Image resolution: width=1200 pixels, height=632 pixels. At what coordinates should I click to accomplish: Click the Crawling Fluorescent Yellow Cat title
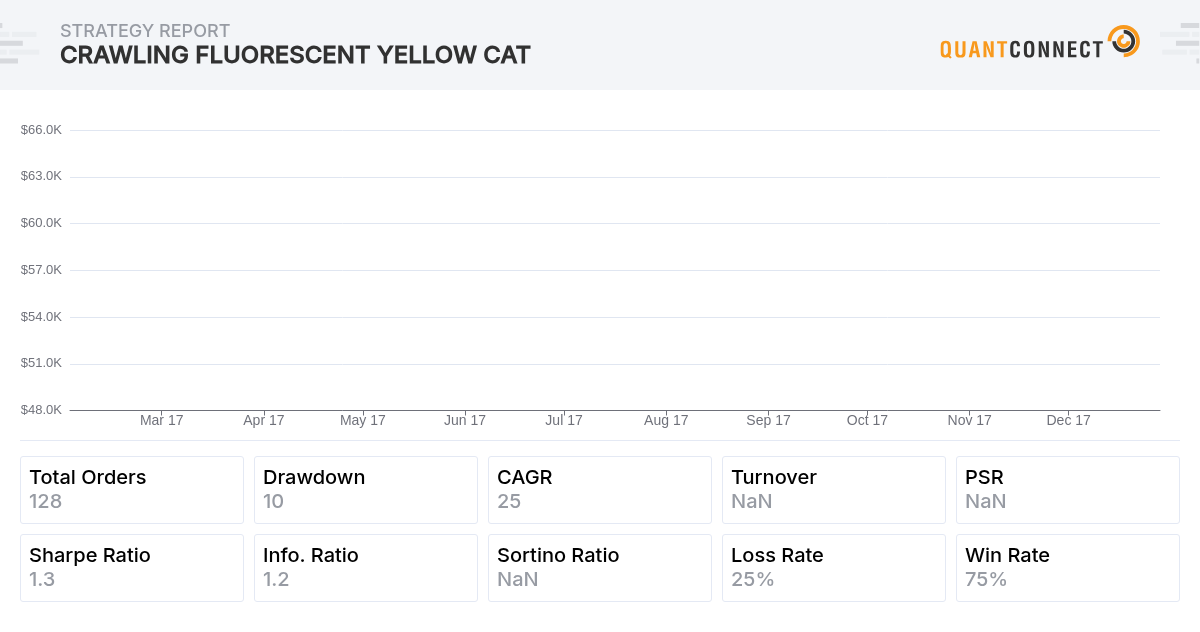click(x=295, y=55)
